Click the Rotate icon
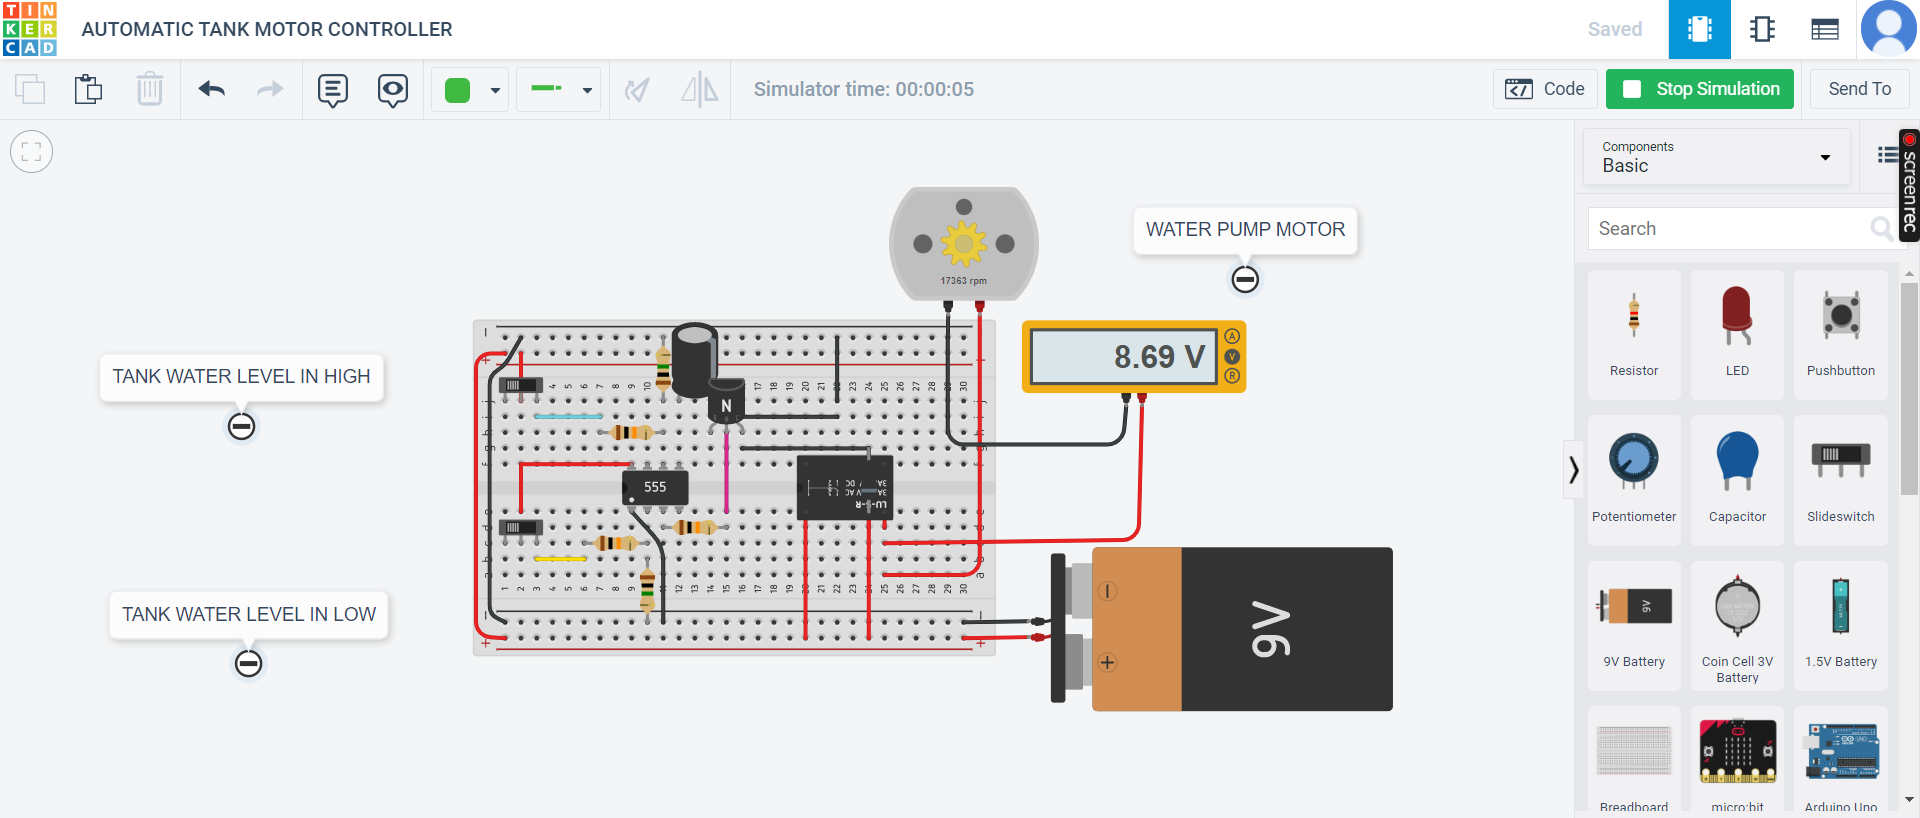1920x818 pixels. tap(637, 90)
